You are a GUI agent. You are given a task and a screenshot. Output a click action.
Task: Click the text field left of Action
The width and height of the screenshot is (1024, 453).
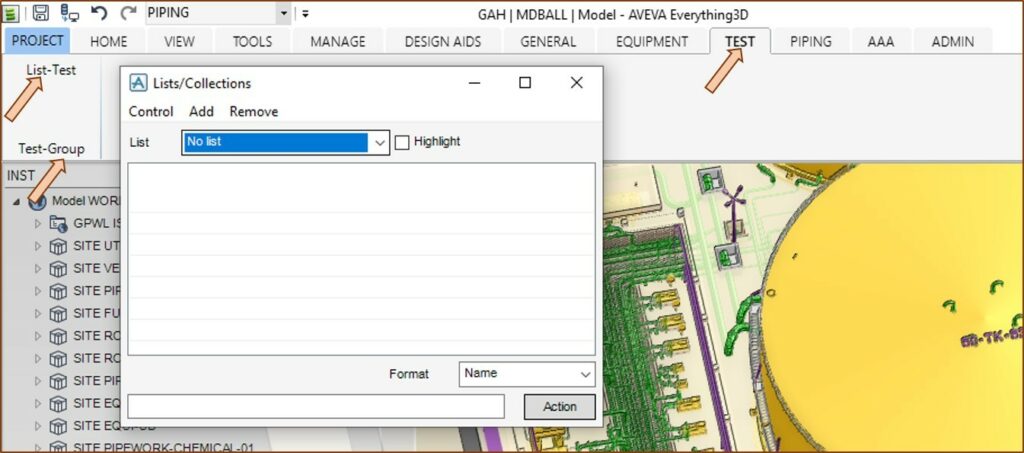(x=316, y=406)
